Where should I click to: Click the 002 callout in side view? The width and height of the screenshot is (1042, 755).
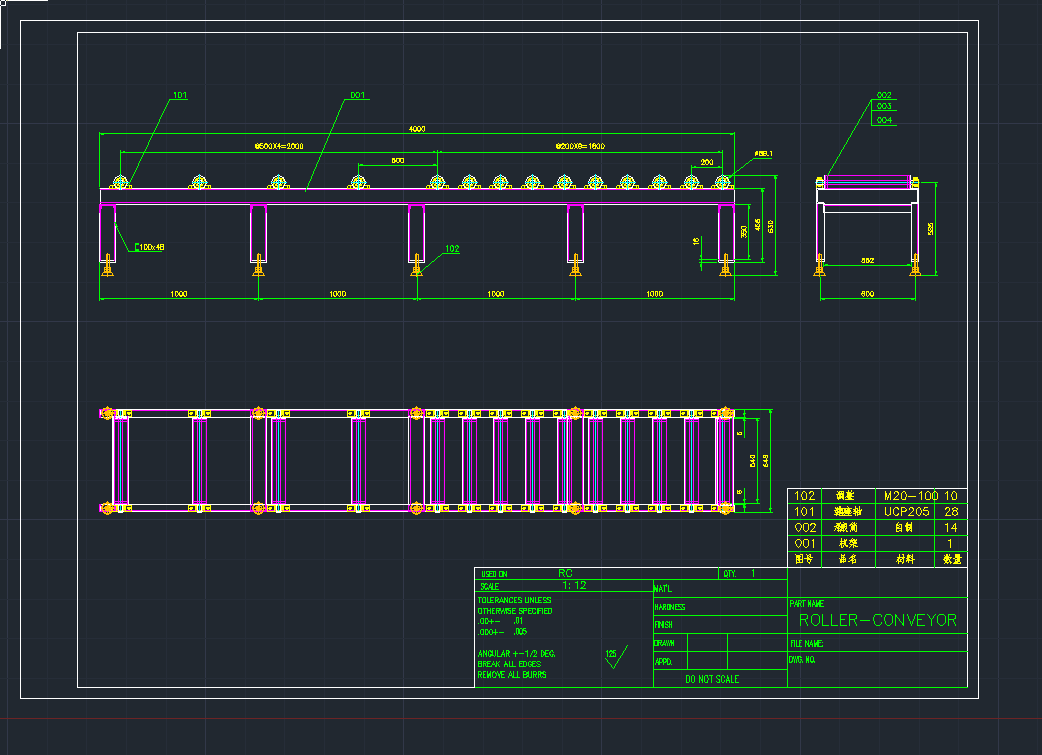884,95
